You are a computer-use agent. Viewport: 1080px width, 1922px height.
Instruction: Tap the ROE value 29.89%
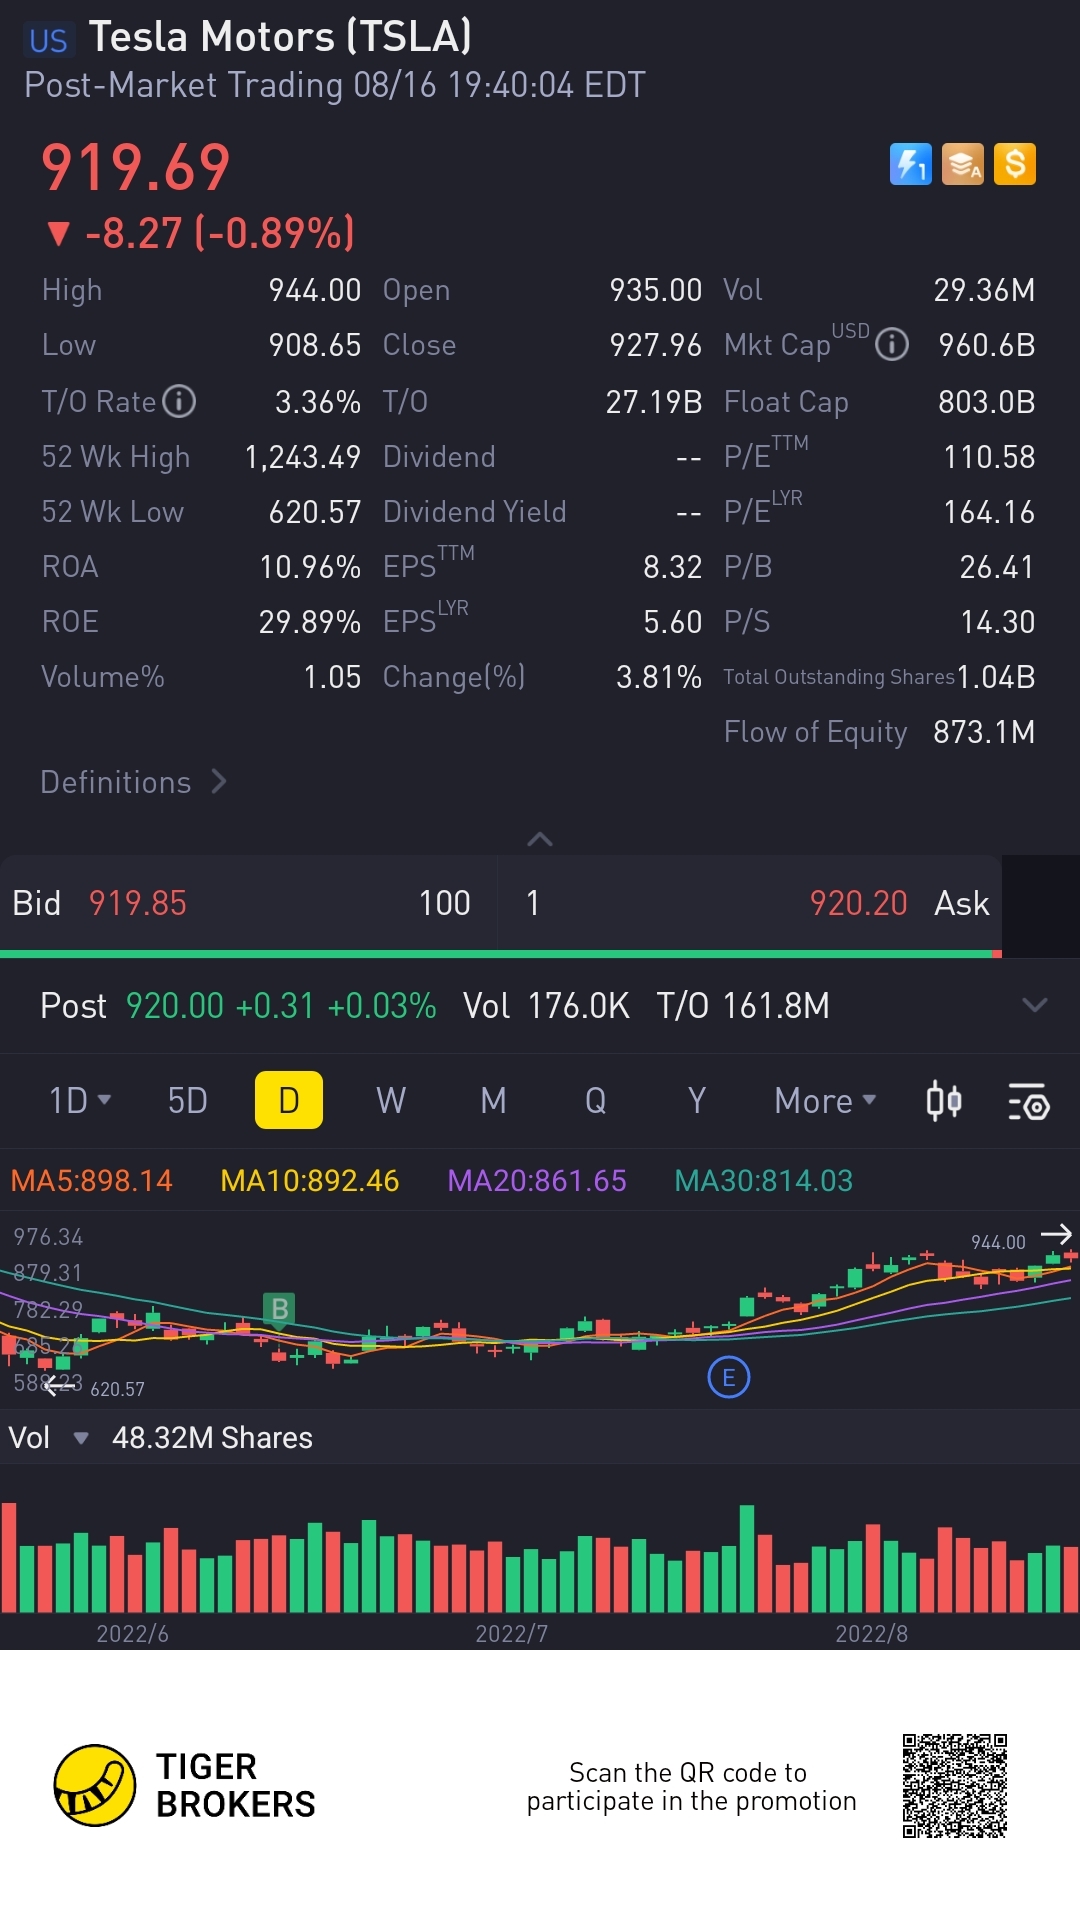(310, 622)
